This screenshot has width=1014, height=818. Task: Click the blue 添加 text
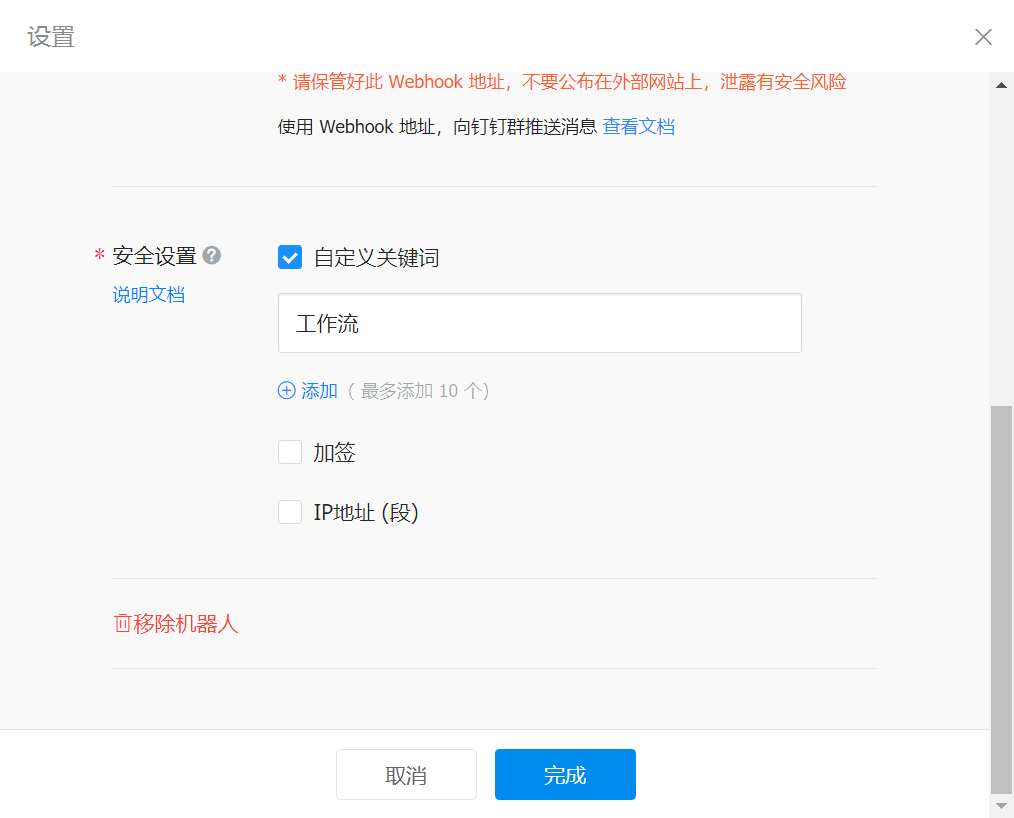pyautogui.click(x=320, y=391)
